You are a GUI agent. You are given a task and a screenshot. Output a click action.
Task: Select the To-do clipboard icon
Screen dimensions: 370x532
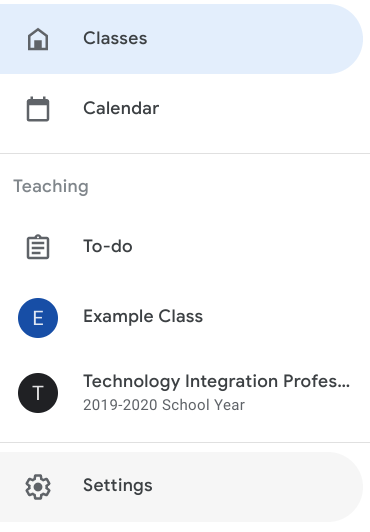[38, 247]
